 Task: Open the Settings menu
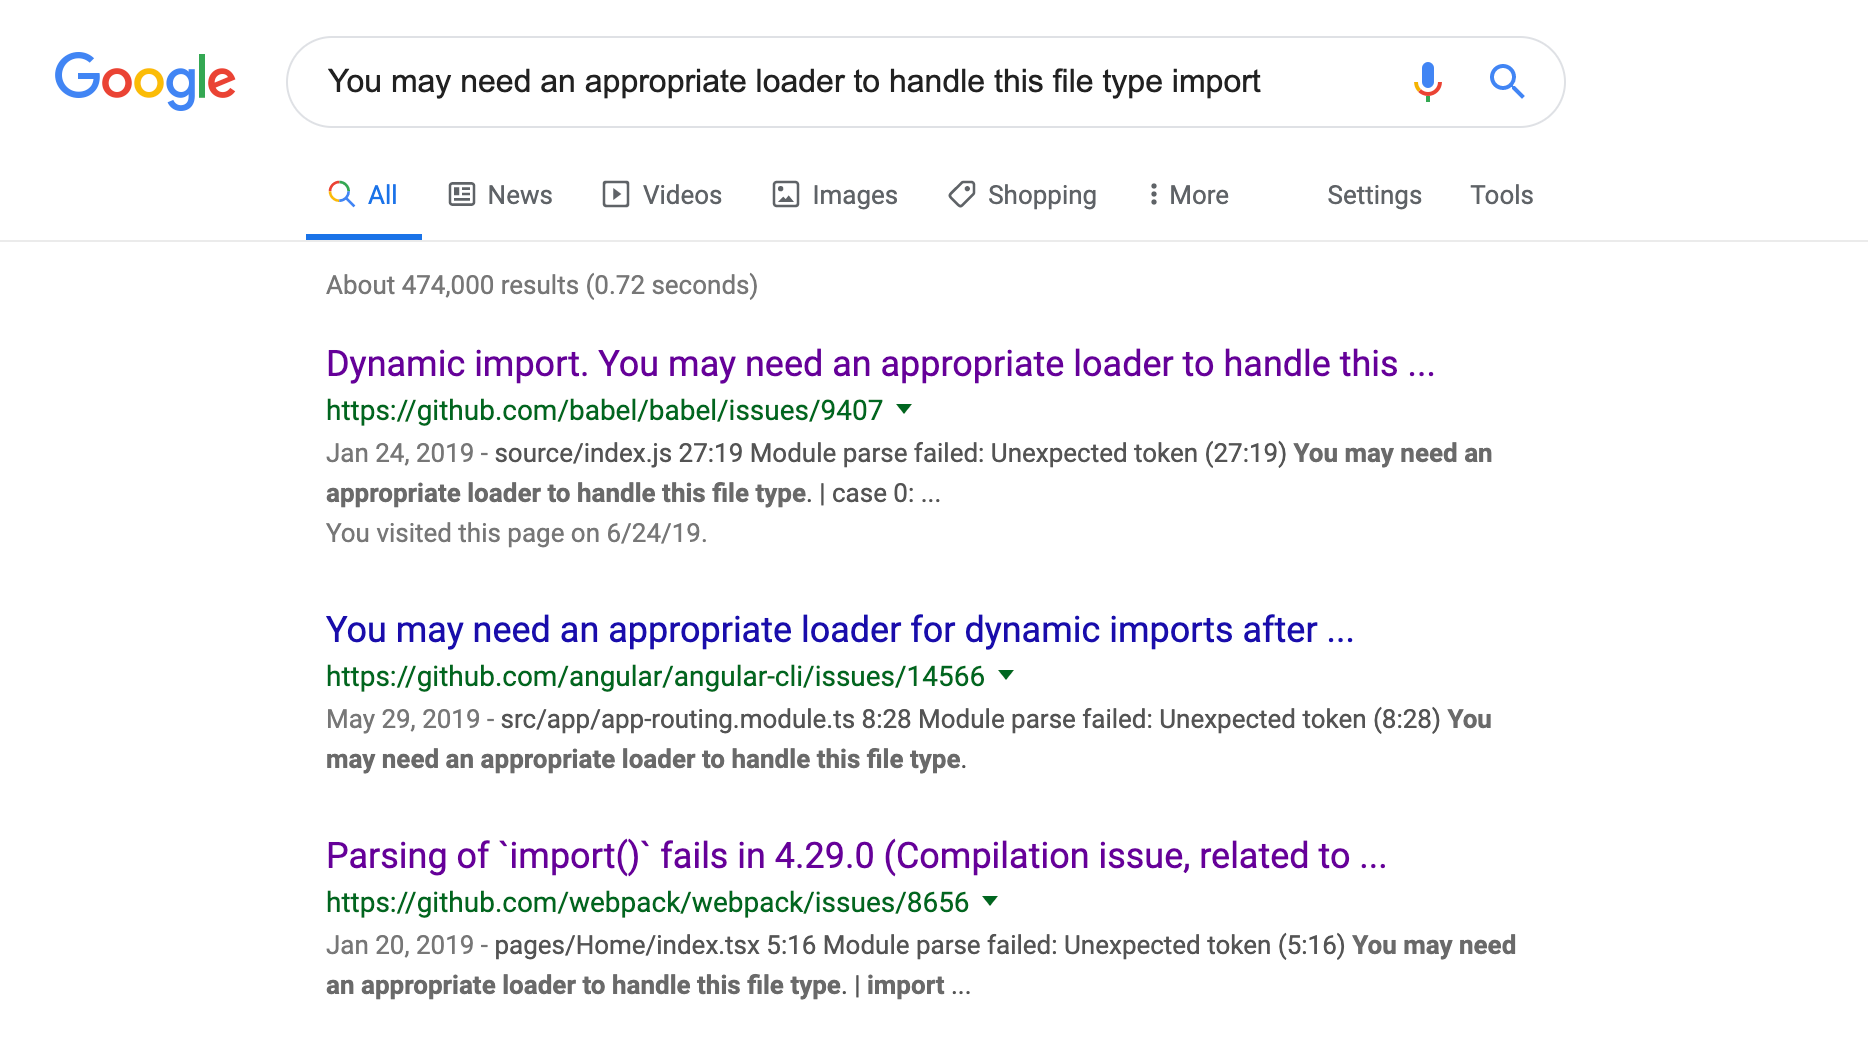click(1374, 195)
